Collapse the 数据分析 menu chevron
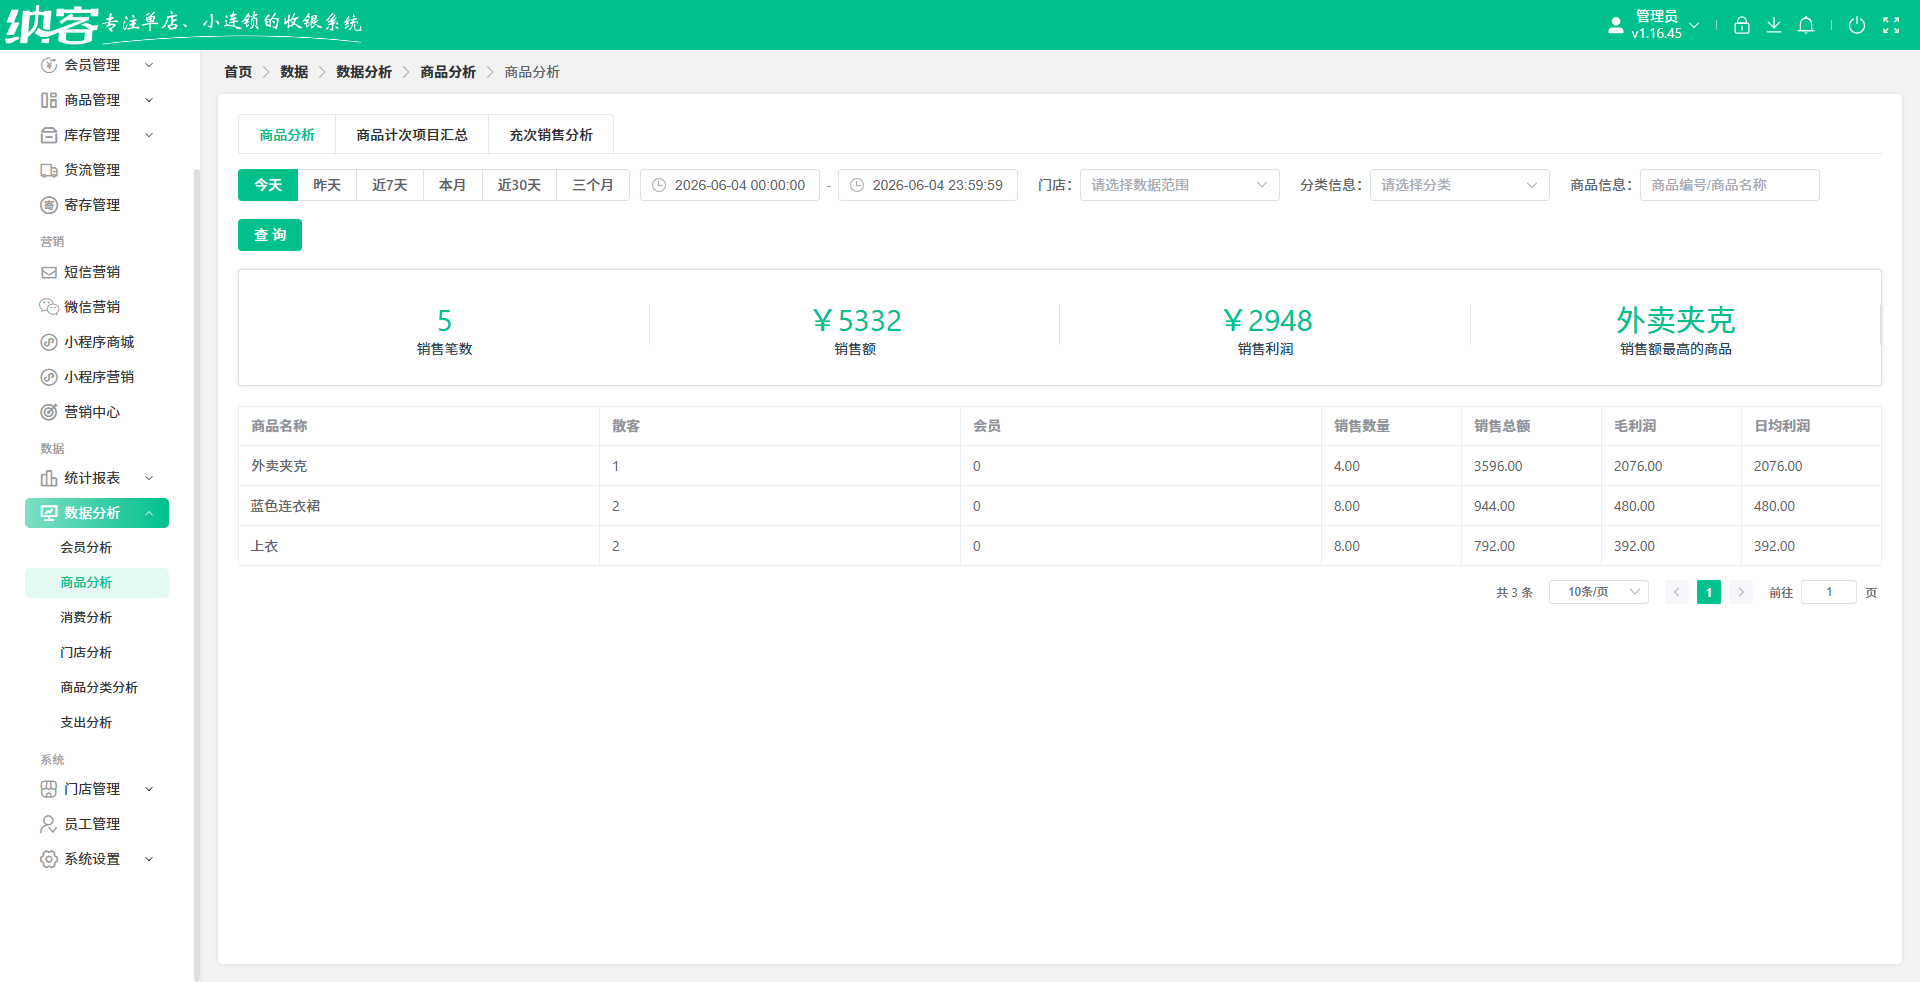The width and height of the screenshot is (1920, 982). click(x=149, y=513)
